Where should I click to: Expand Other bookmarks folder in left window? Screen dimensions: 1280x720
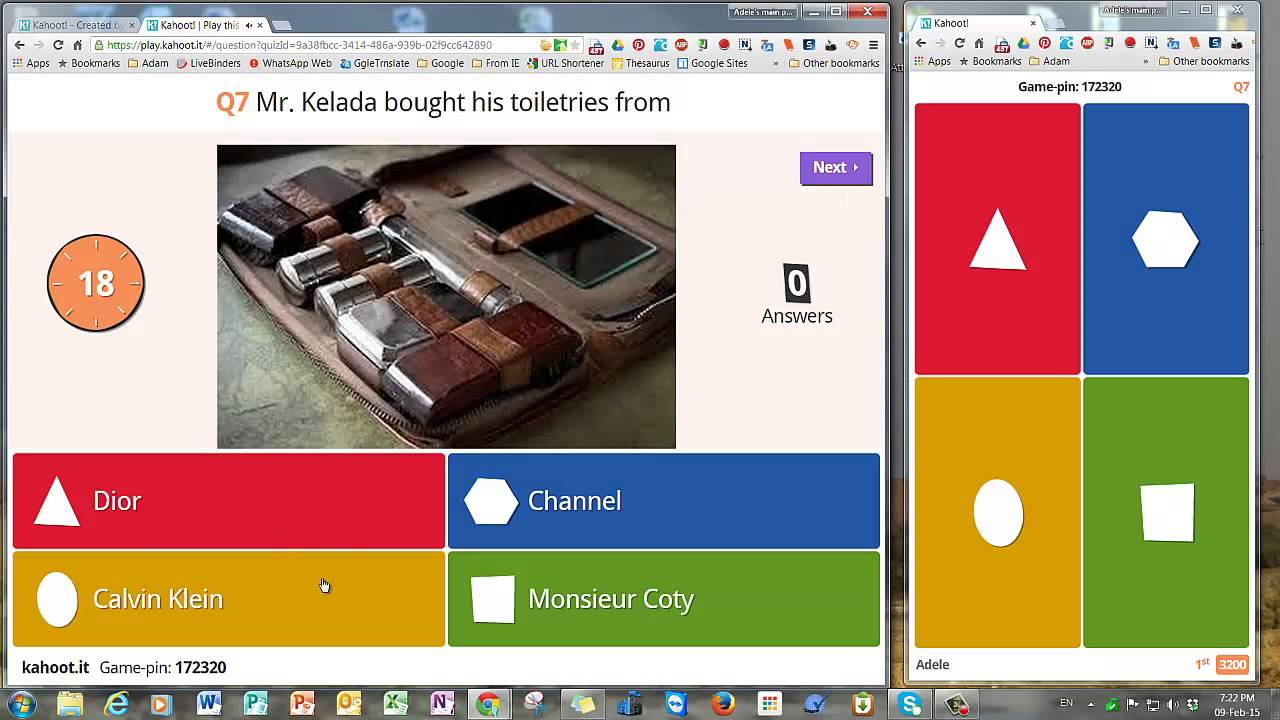pos(834,63)
